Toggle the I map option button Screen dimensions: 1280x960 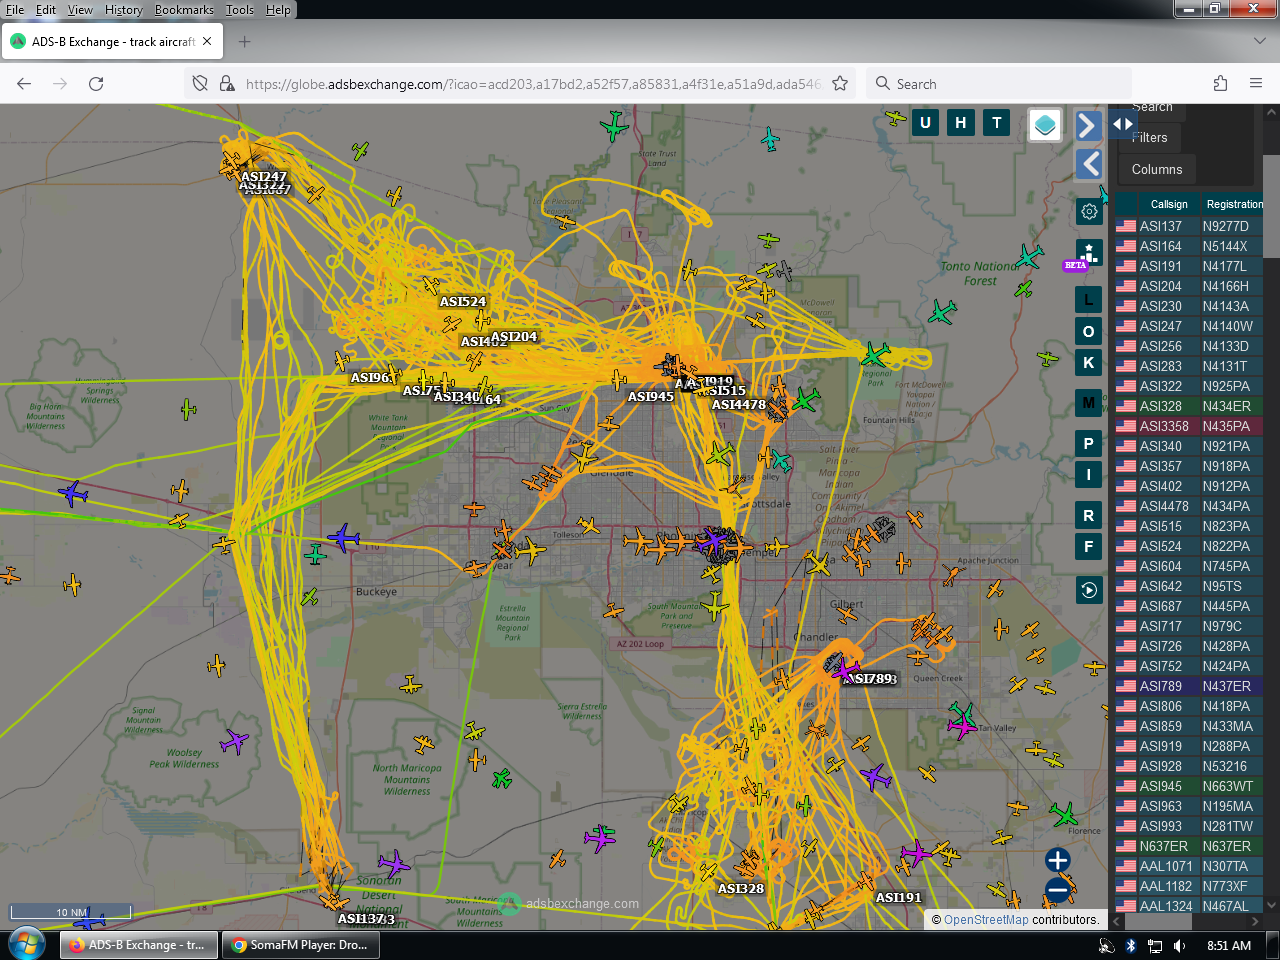[x=1089, y=474]
